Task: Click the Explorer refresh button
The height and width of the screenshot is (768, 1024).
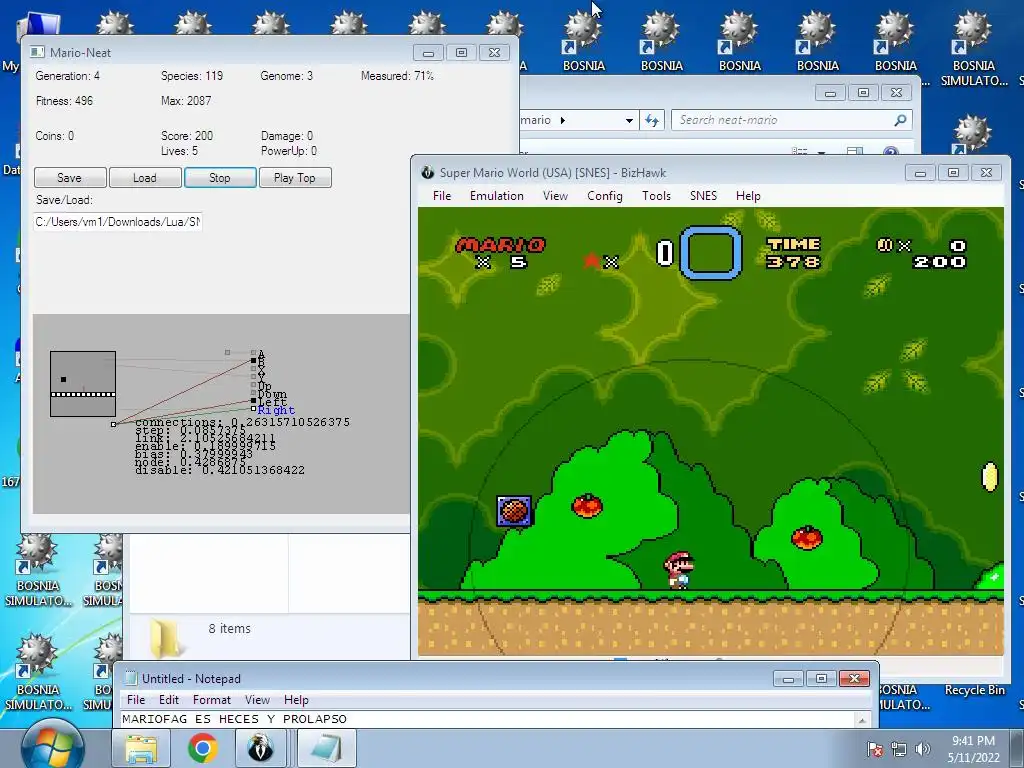Action: point(651,120)
